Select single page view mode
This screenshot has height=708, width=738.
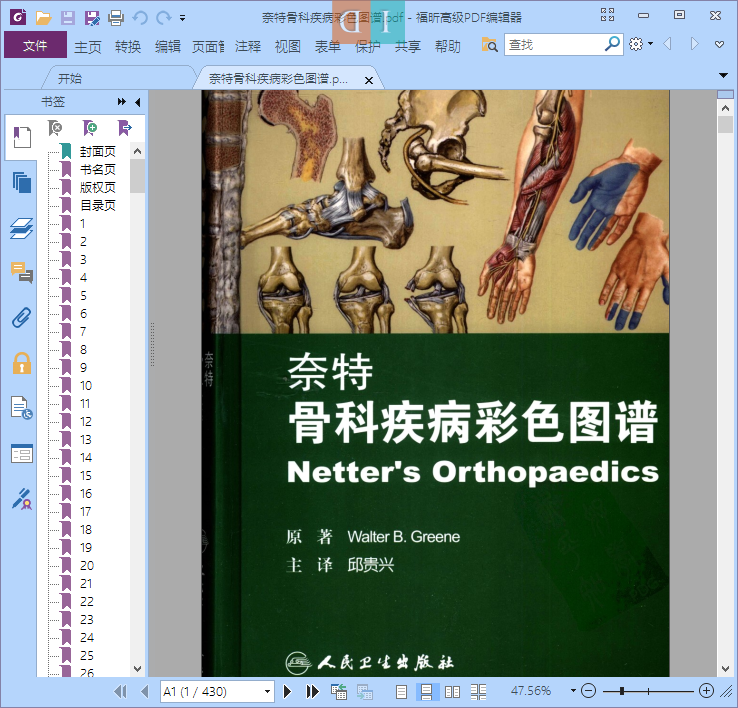tap(401, 691)
